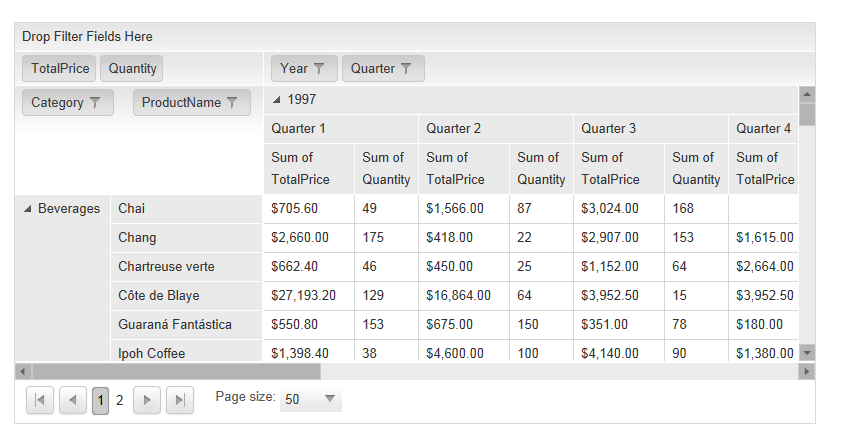Open page 2 of the grid

[x=120, y=401]
